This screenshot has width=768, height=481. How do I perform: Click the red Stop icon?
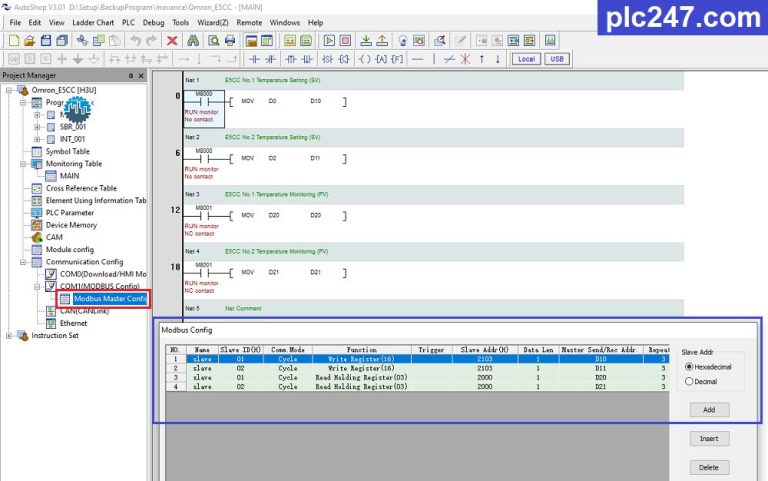coord(345,41)
